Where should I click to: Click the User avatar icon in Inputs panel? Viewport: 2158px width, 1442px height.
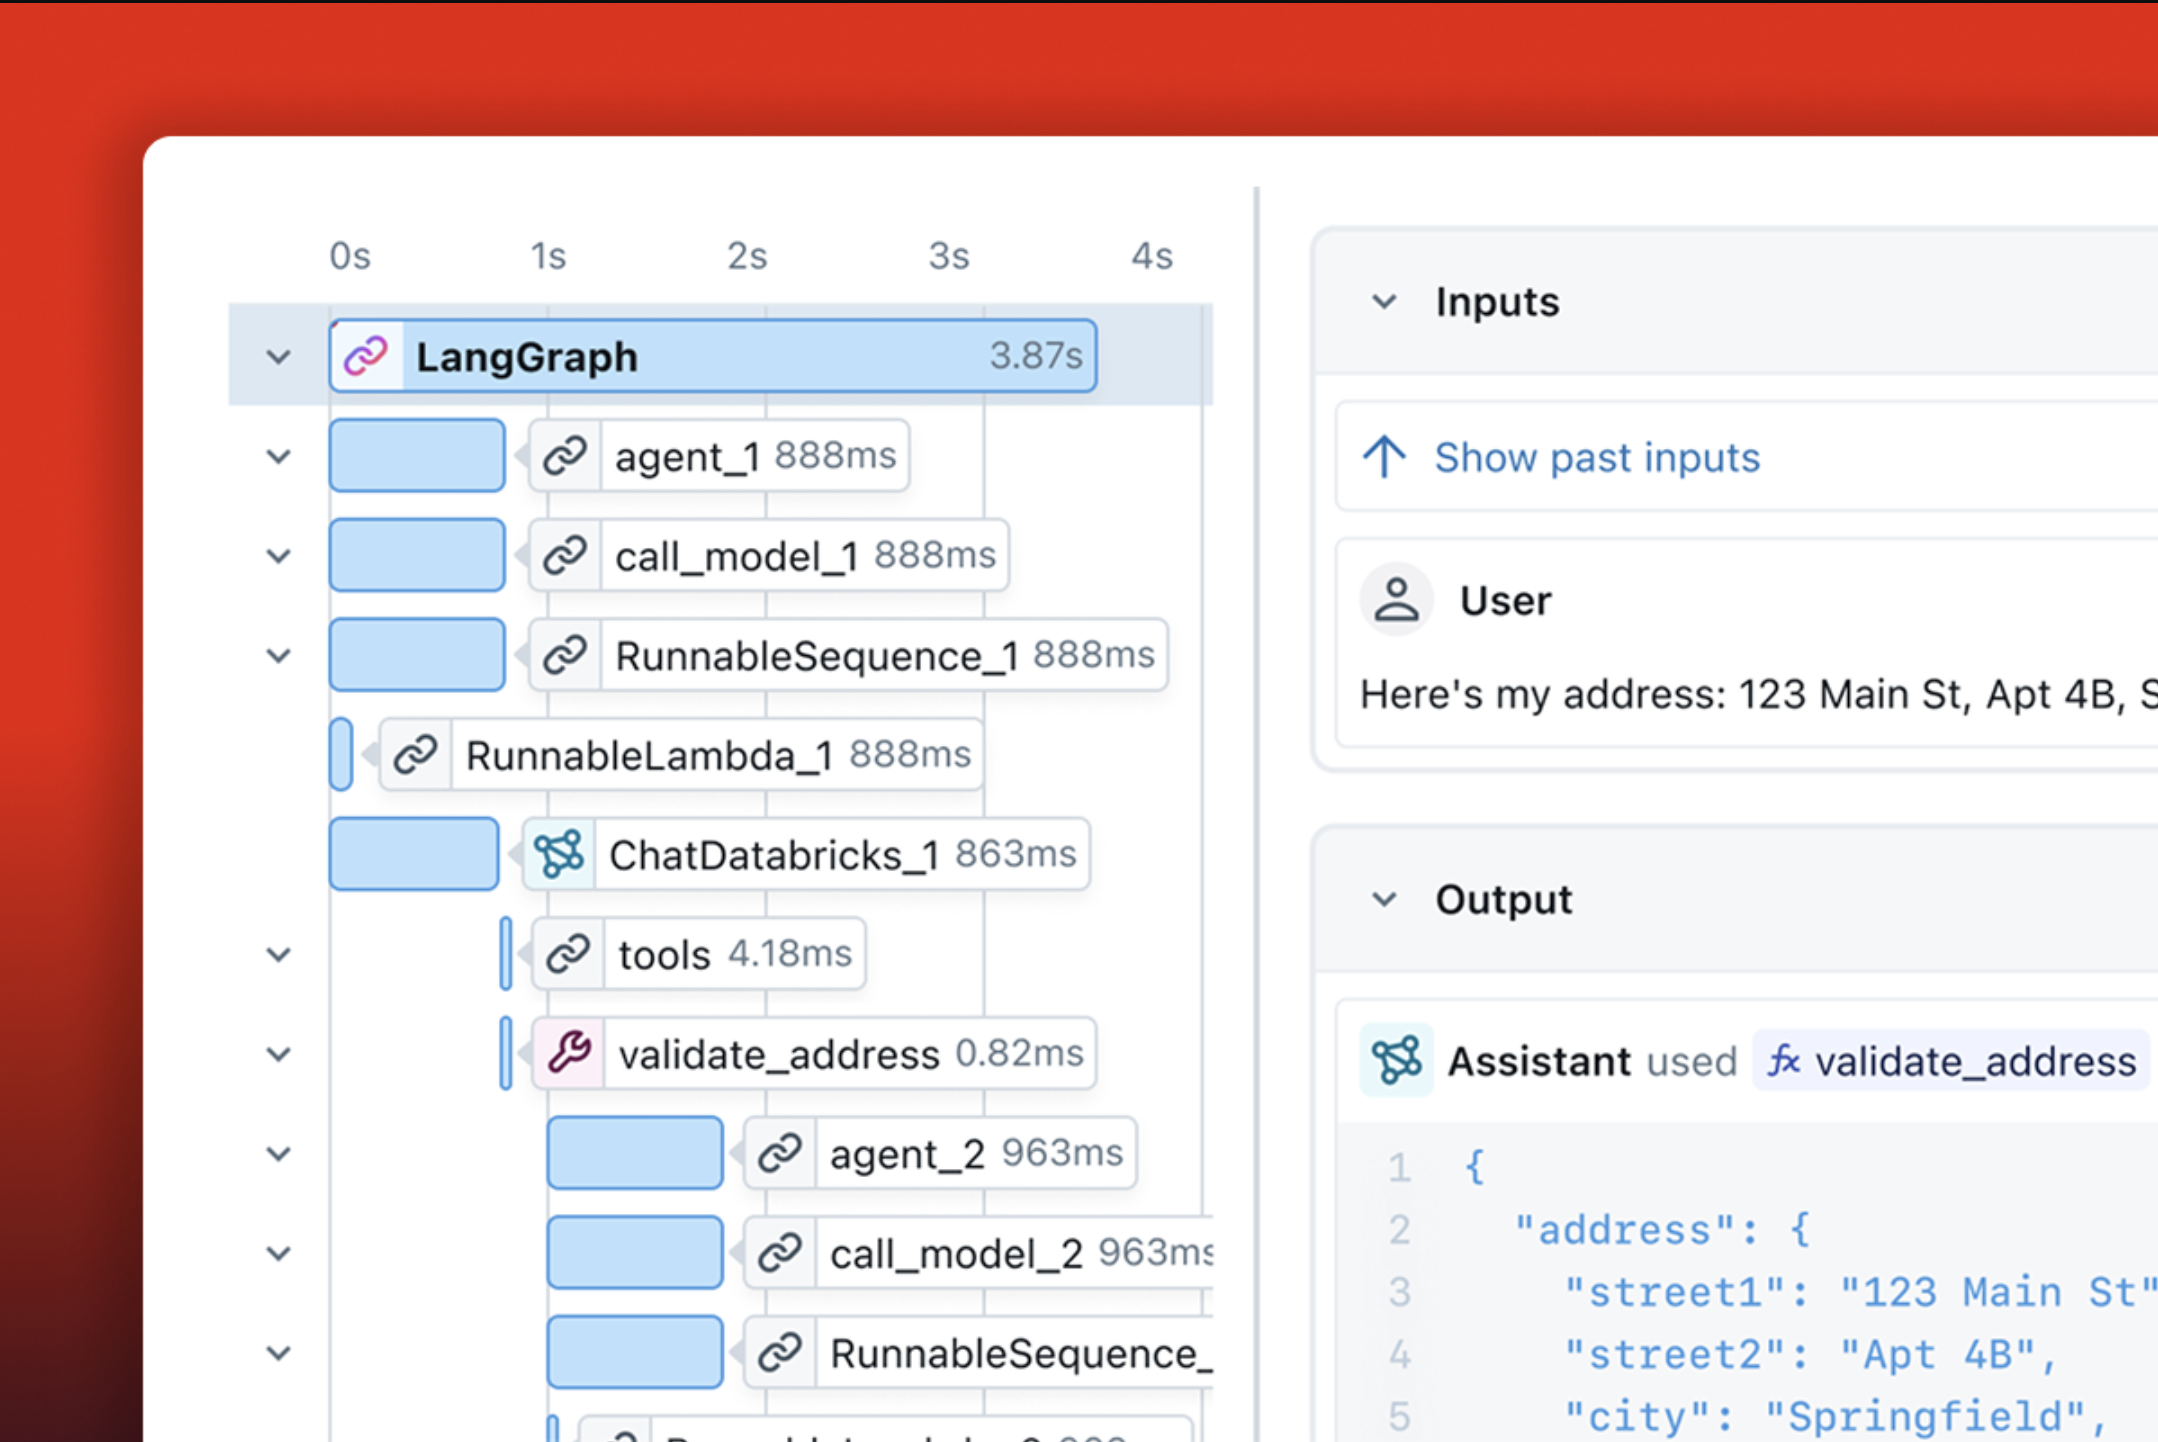point(1396,599)
